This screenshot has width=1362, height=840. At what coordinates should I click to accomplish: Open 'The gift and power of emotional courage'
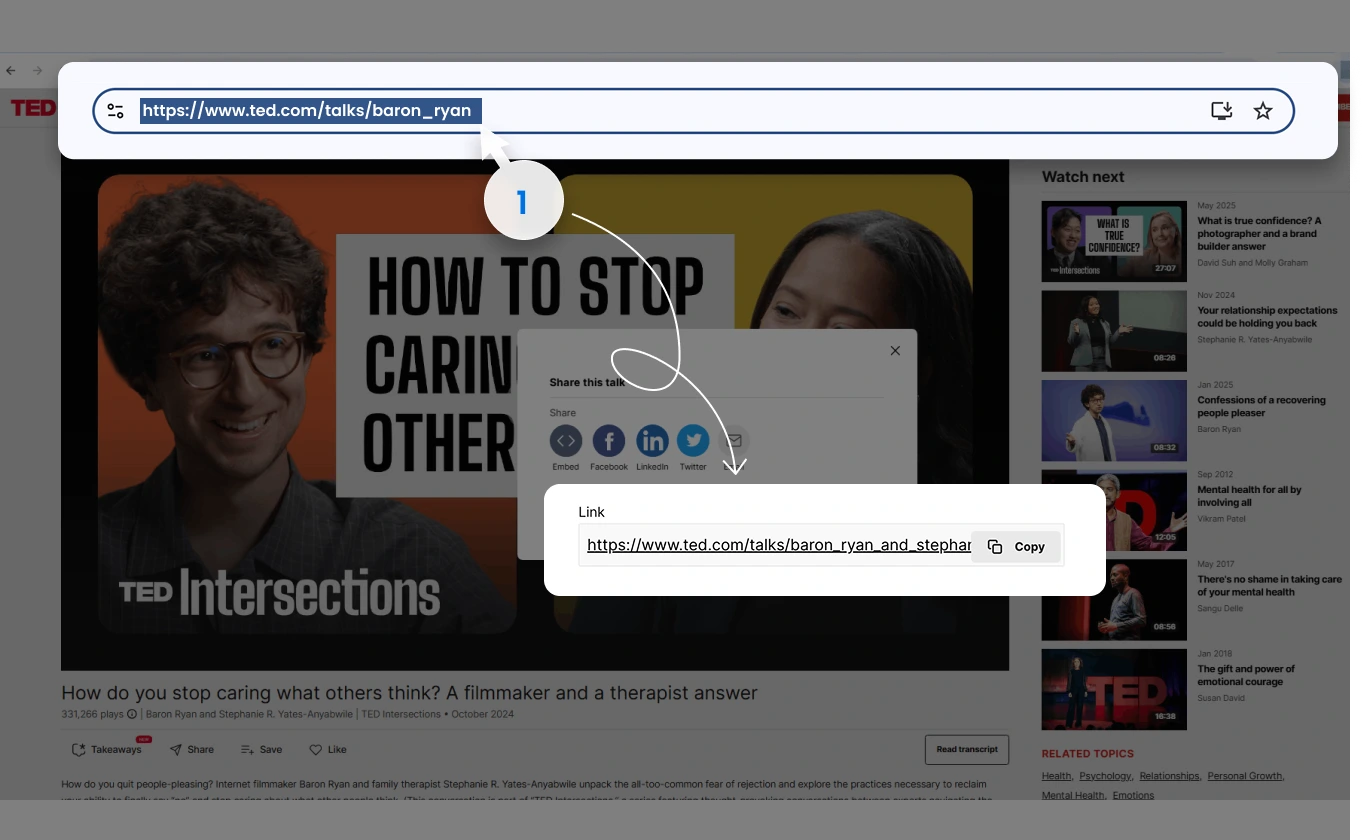(x=1246, y=675)
